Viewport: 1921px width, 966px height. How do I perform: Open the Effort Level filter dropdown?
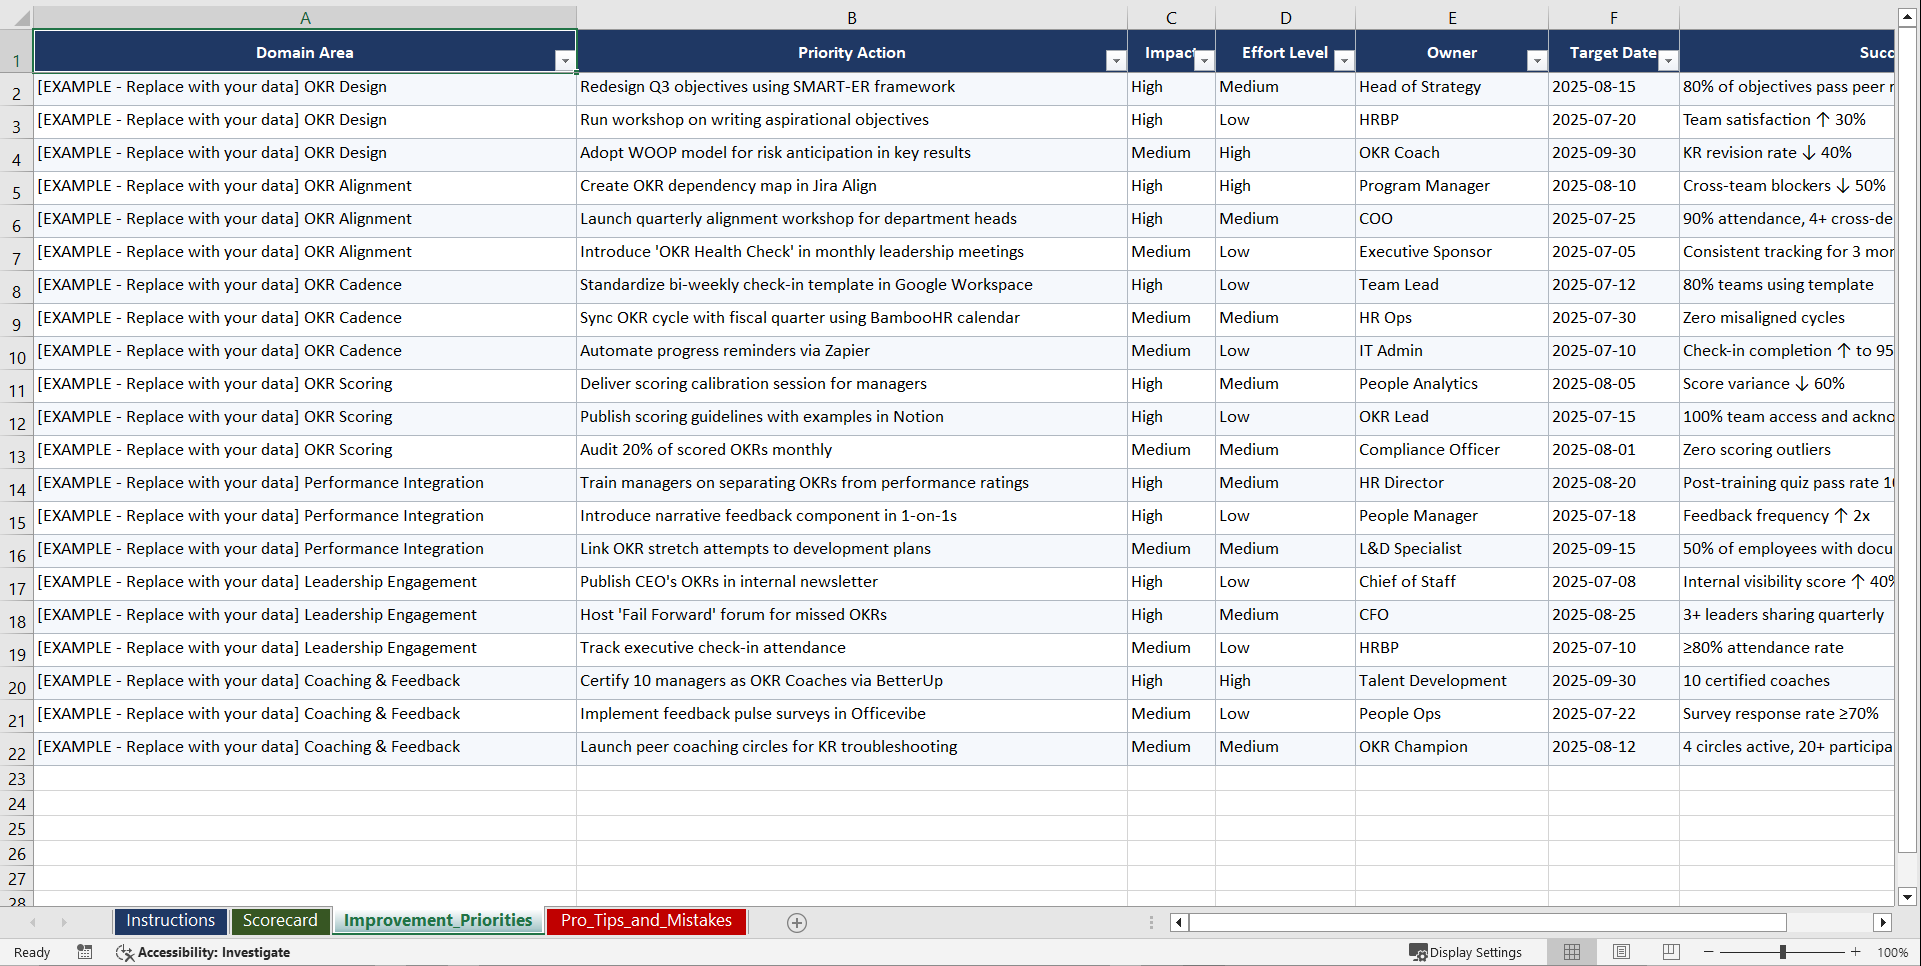point(1344,61)
